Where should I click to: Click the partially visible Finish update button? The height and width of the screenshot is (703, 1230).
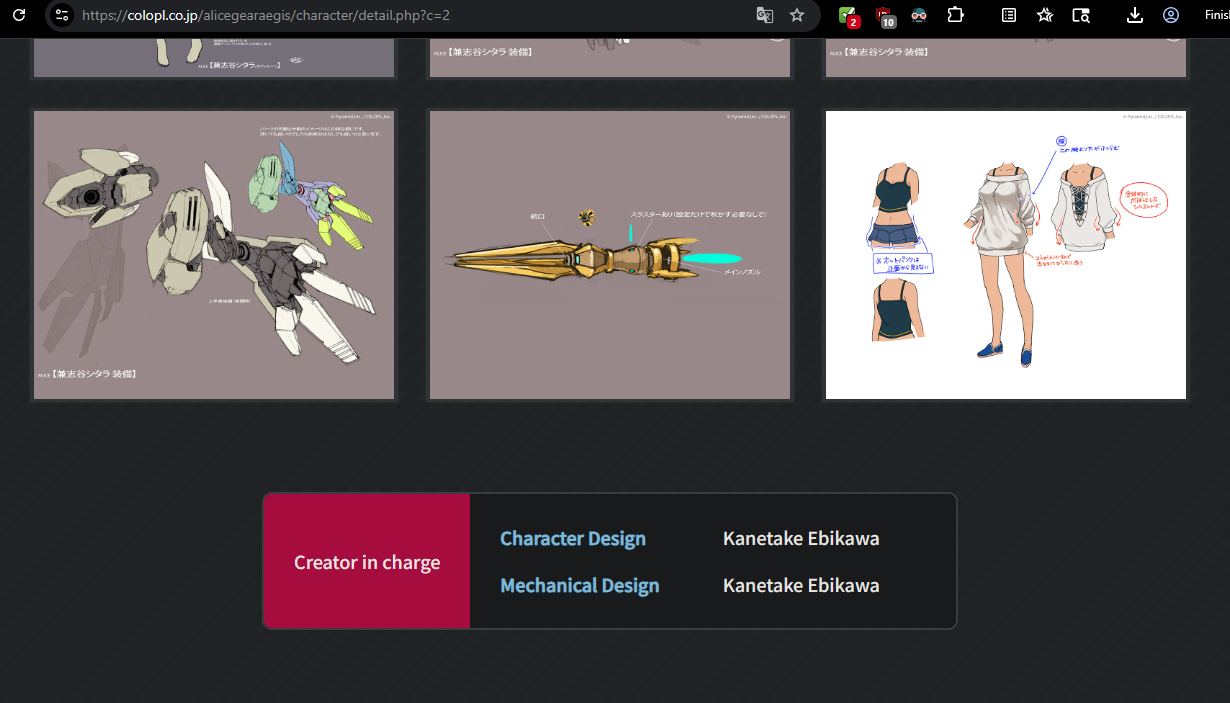coord(1216,15)
